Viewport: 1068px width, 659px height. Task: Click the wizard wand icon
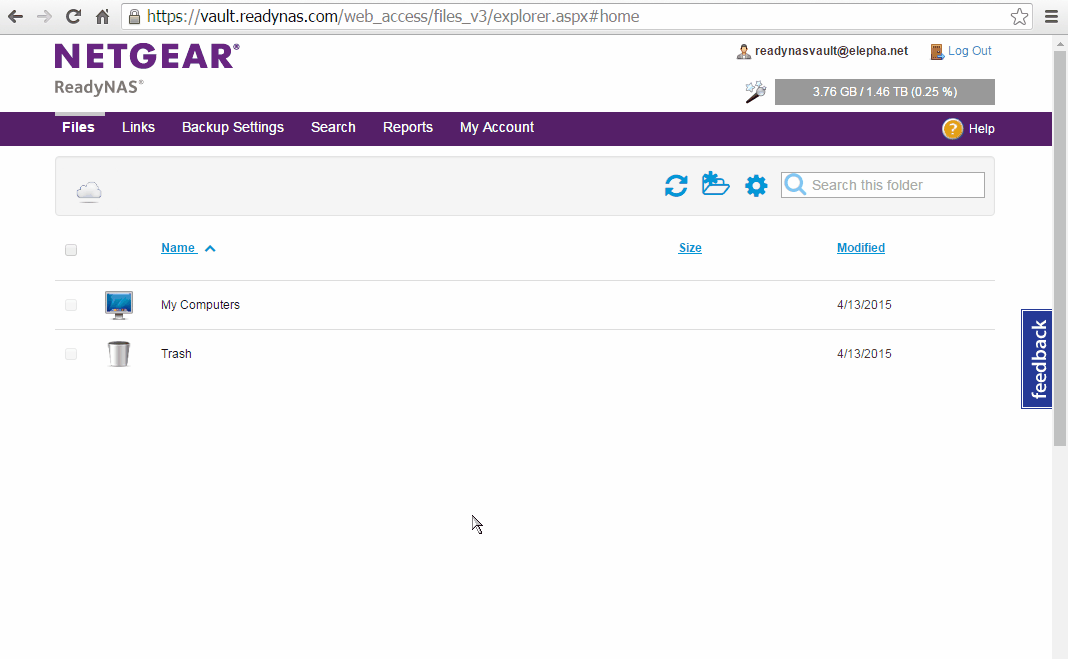[755, 92]
